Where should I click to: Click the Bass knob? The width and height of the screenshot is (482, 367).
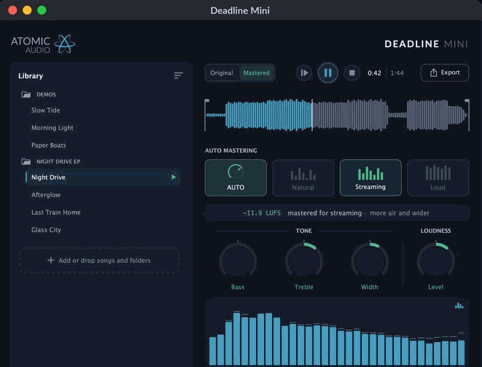coord(238,260)
